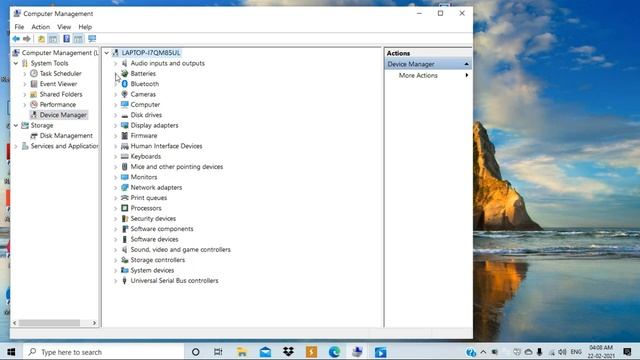Click the taskbar clock date and time
Screen dimensions: 640x360
[601, 352]
